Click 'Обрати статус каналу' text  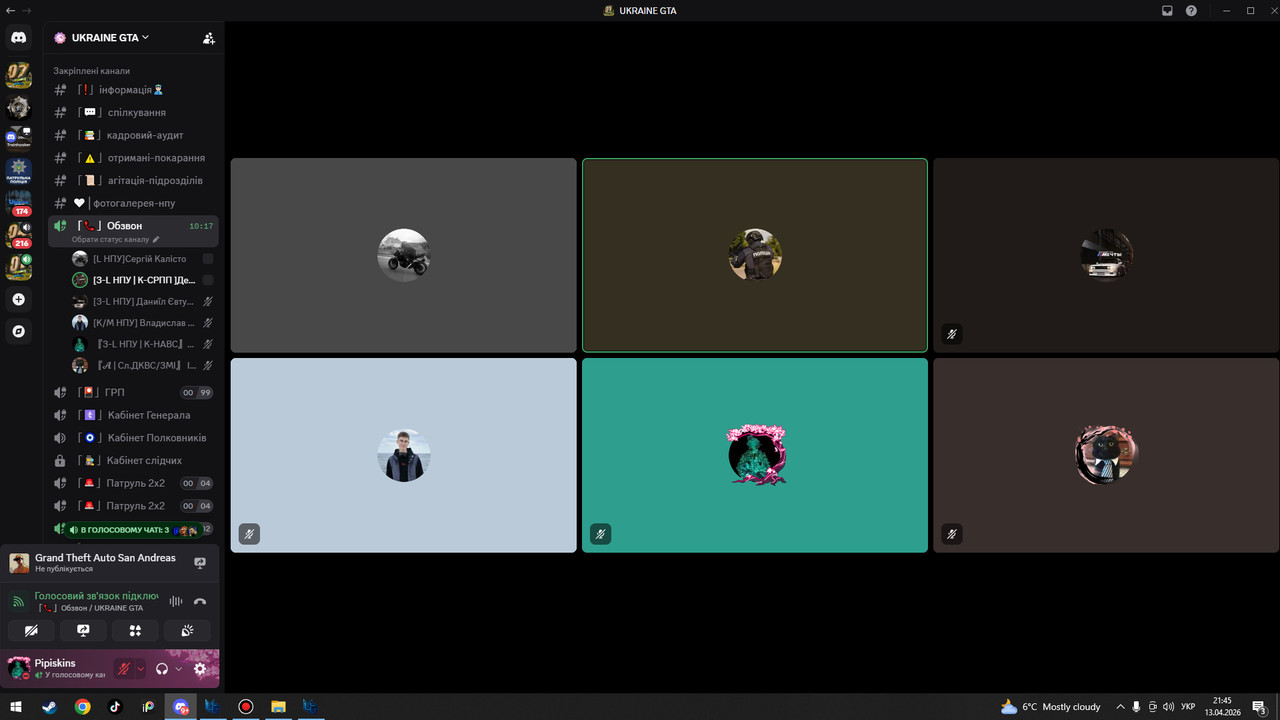click(x=110, y=240)
